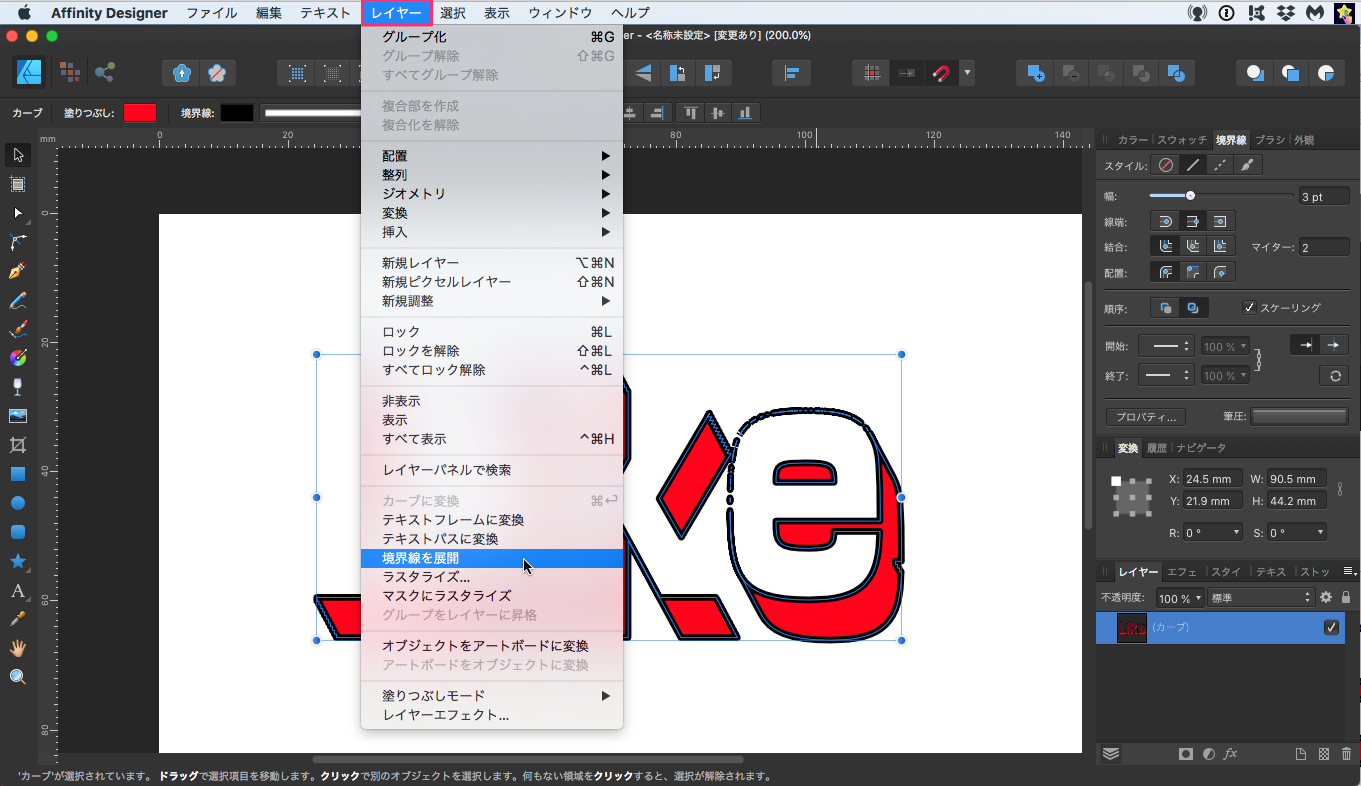Click the add pixel layer checkered icon
1361x786 pixels.
pos(1323,754)
